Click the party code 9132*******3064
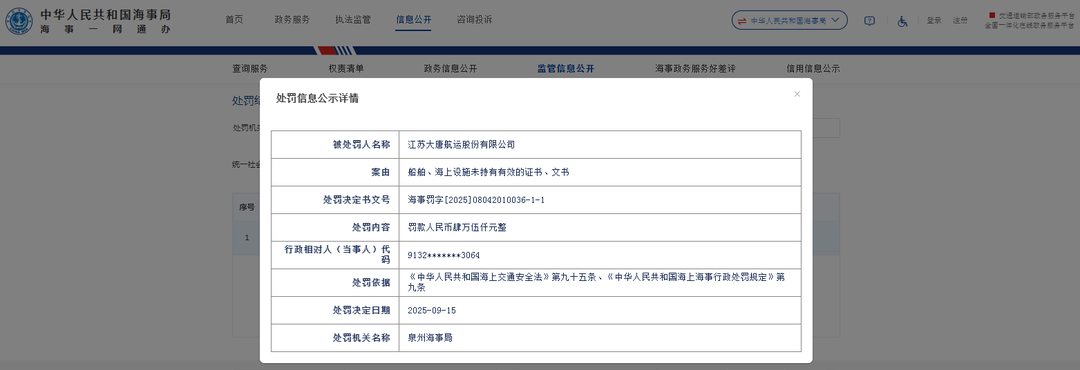 (444, 255)
